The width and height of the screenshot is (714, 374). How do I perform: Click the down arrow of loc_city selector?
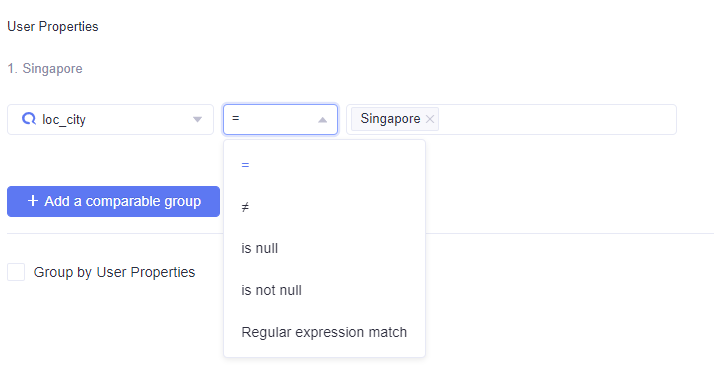[197, 119]
